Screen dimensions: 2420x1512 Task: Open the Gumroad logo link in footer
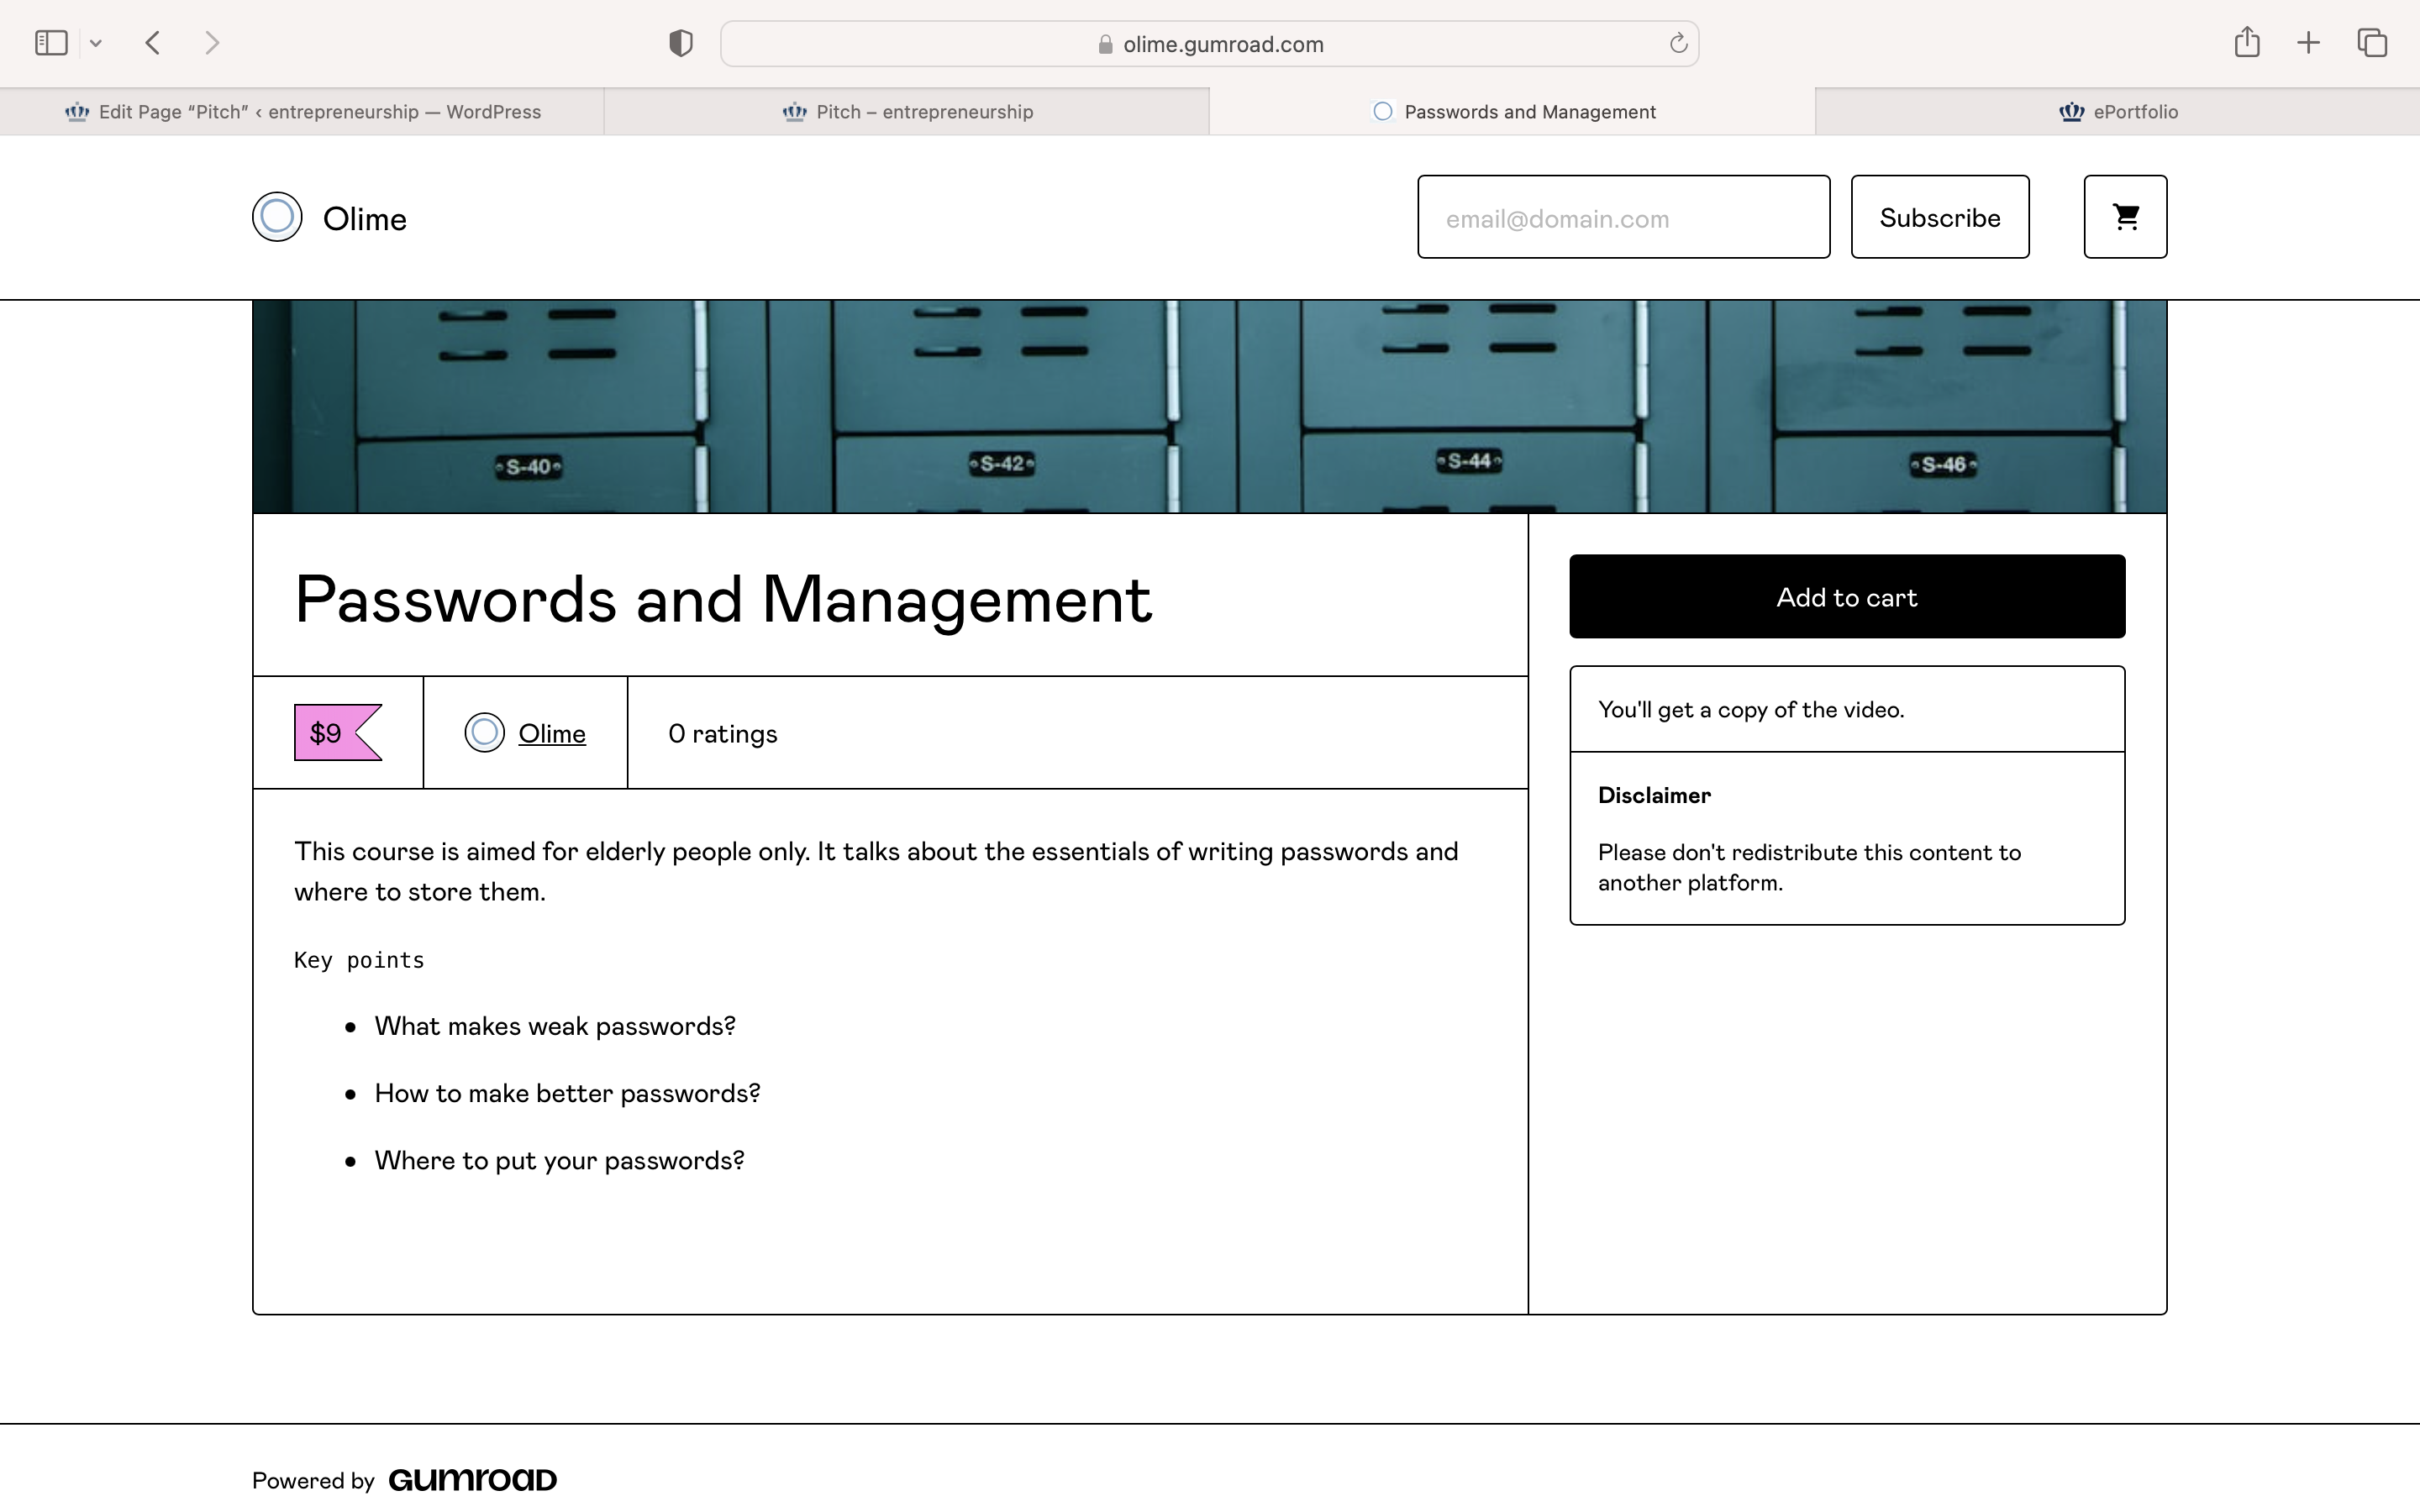[472, 1480]
